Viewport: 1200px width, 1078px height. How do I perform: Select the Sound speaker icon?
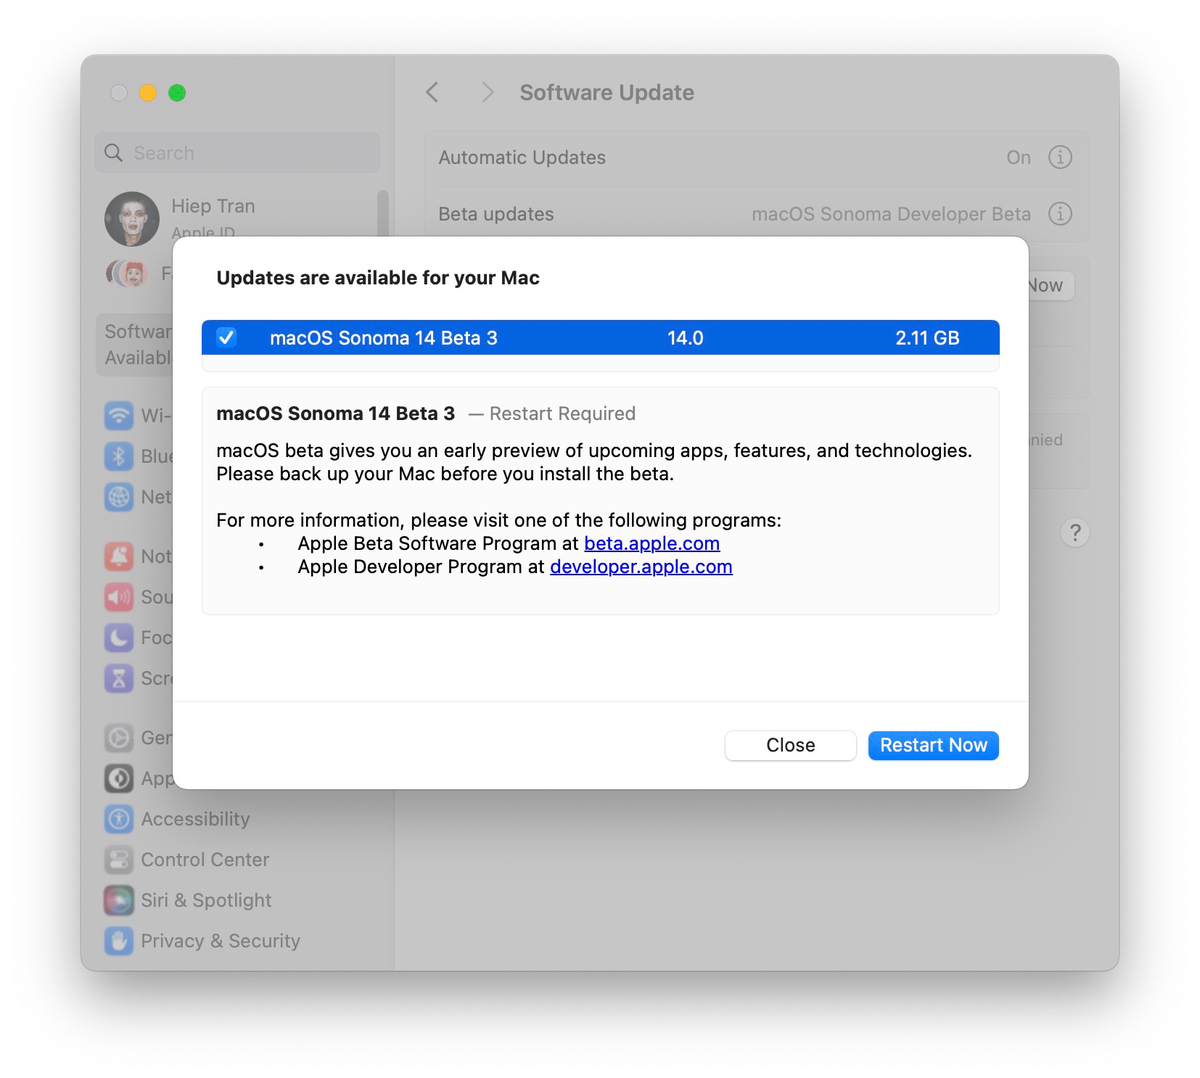[119, 597]
